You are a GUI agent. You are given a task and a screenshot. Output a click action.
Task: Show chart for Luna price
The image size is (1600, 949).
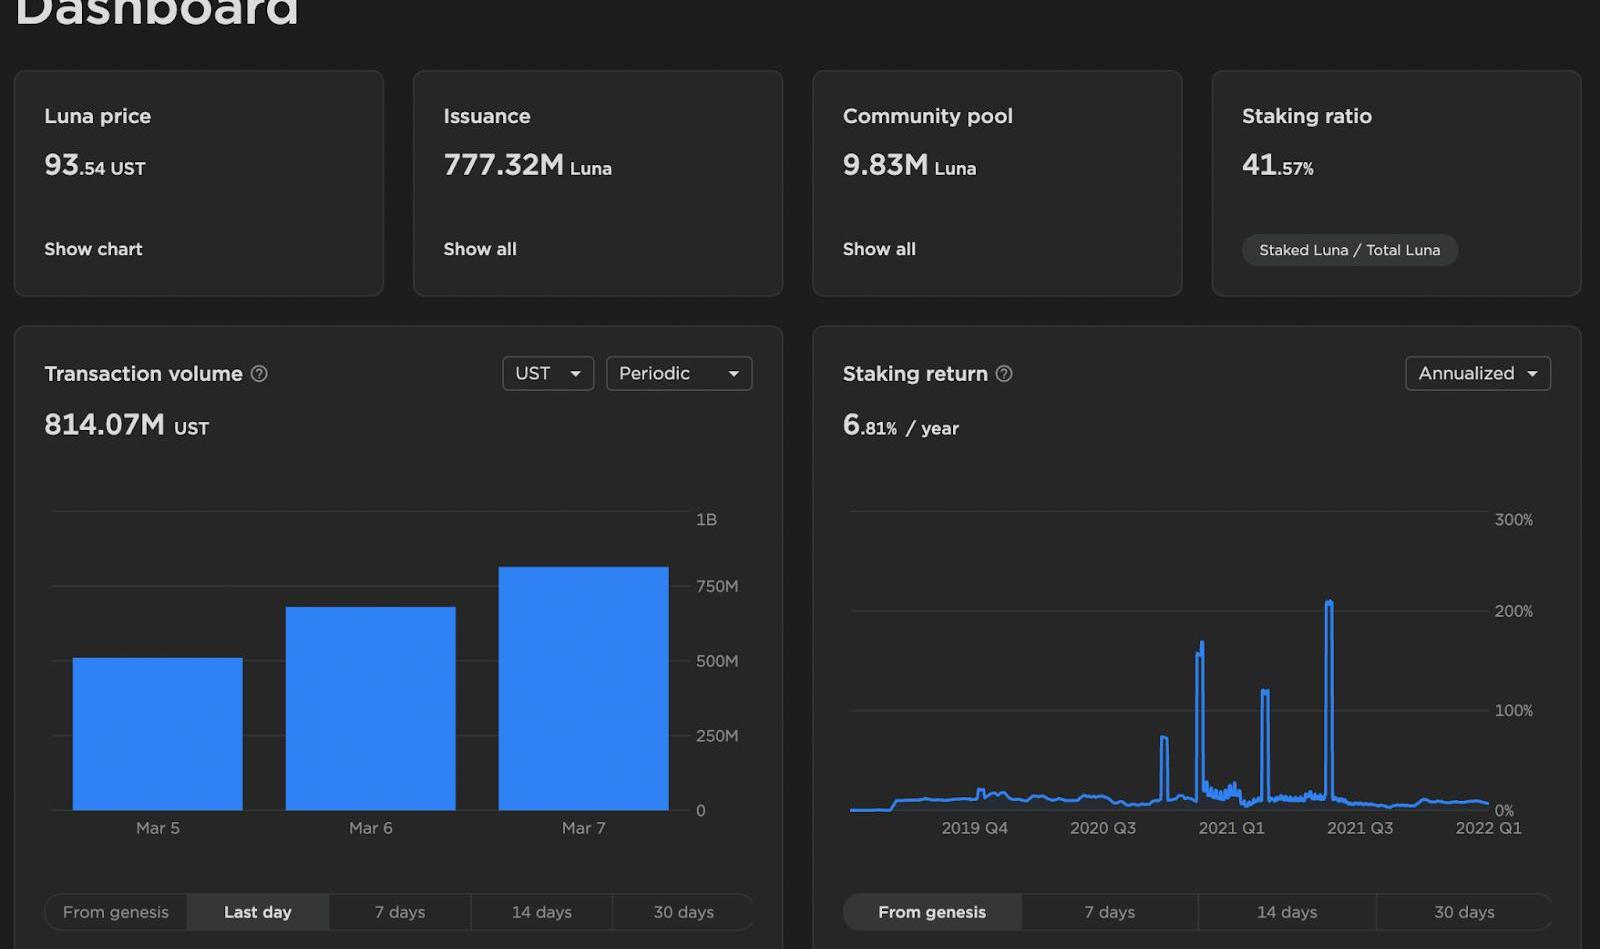point(93,249)
